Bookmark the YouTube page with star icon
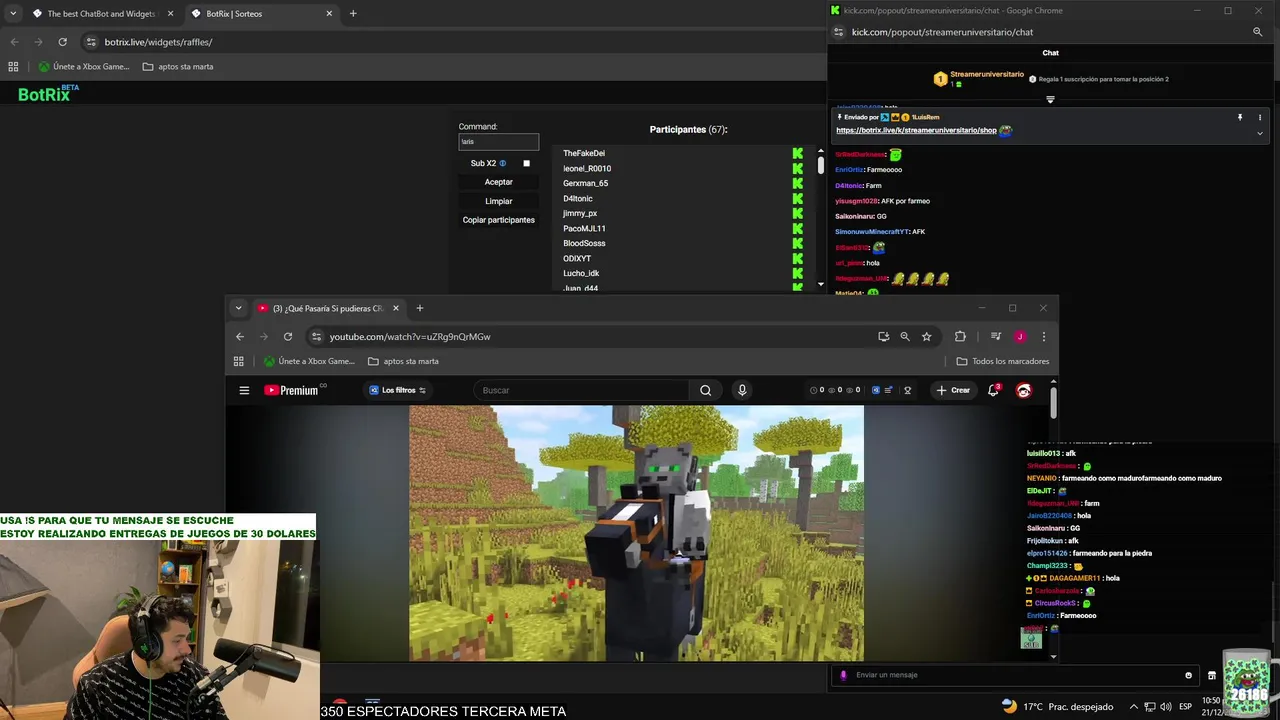This screenshot has width=1280, height=720. click(x=927, y=337)
